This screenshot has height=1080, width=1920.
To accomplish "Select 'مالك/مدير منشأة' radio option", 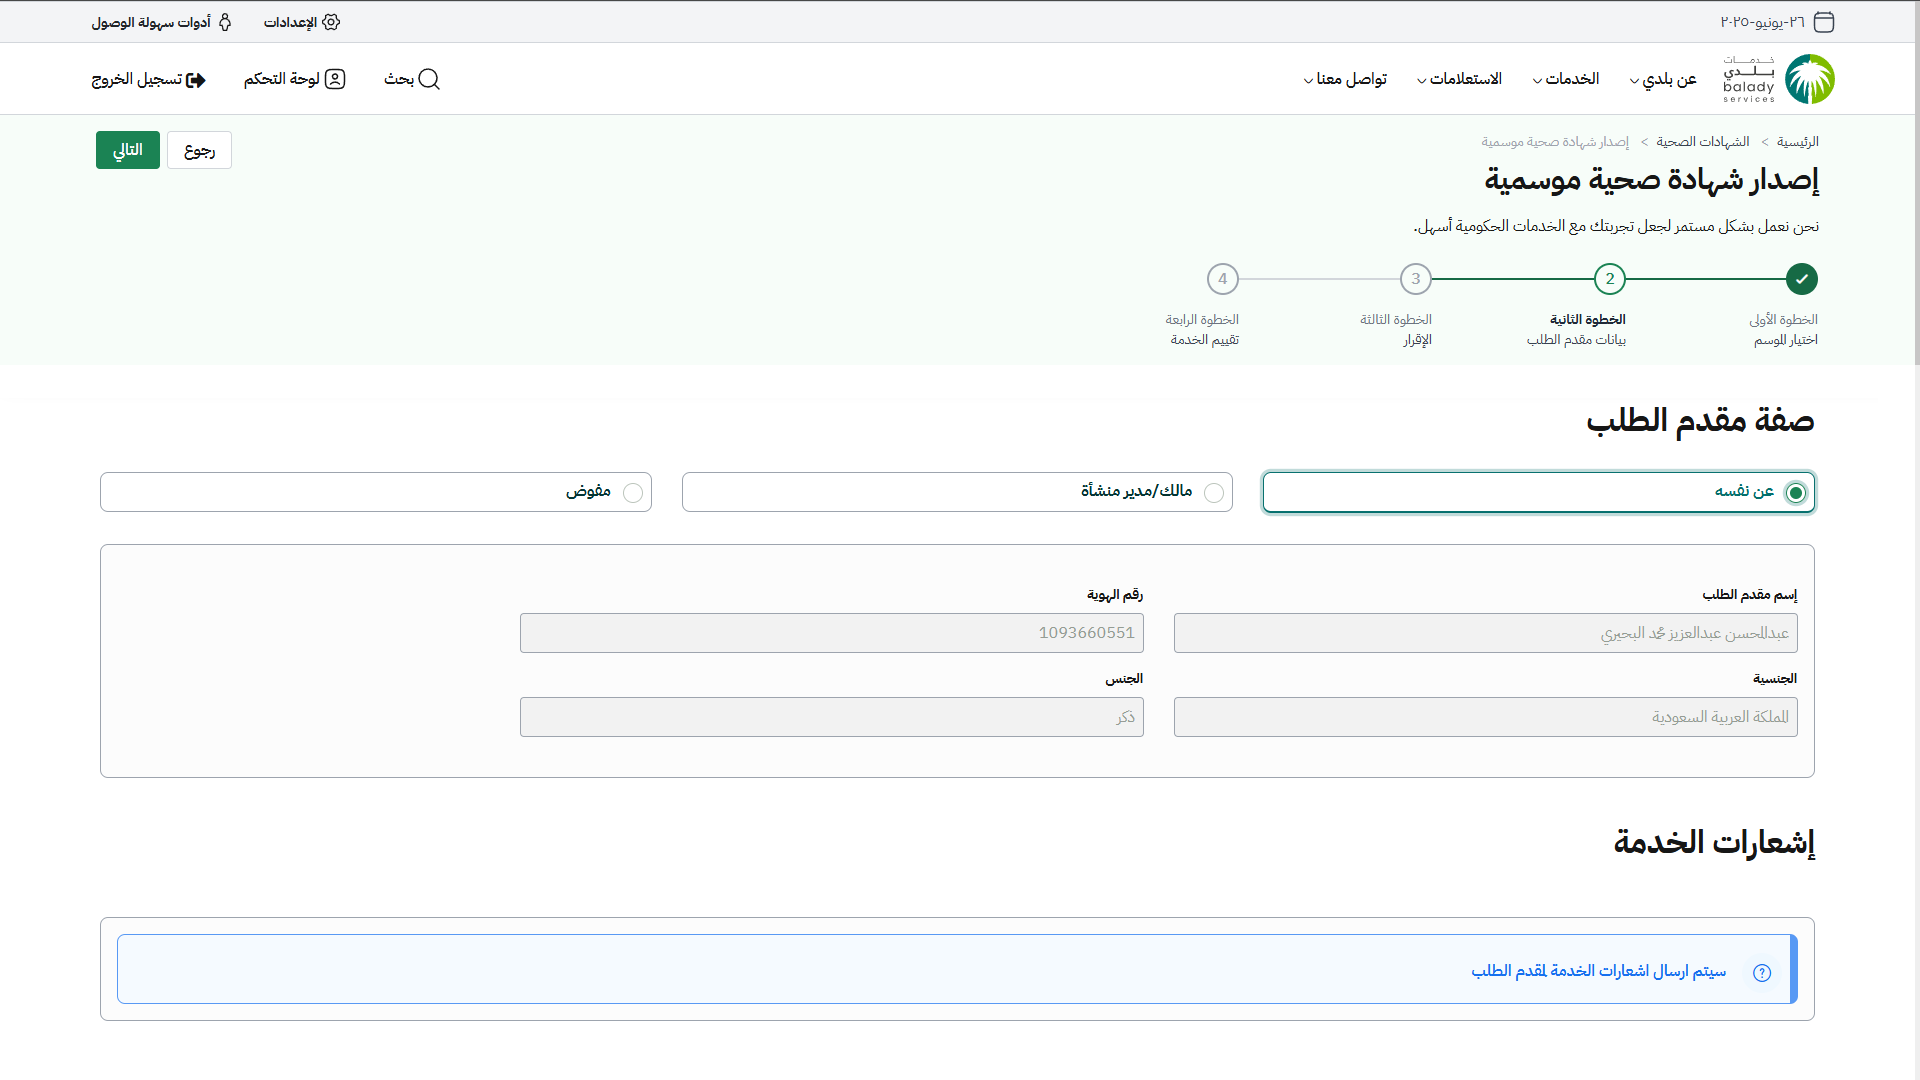I will [x=1214, y=493].
